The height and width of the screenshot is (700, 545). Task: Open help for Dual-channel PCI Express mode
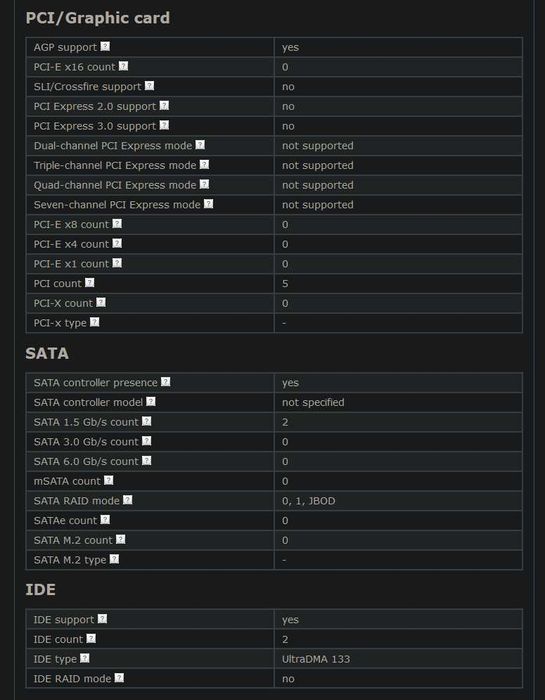[200, 145]
